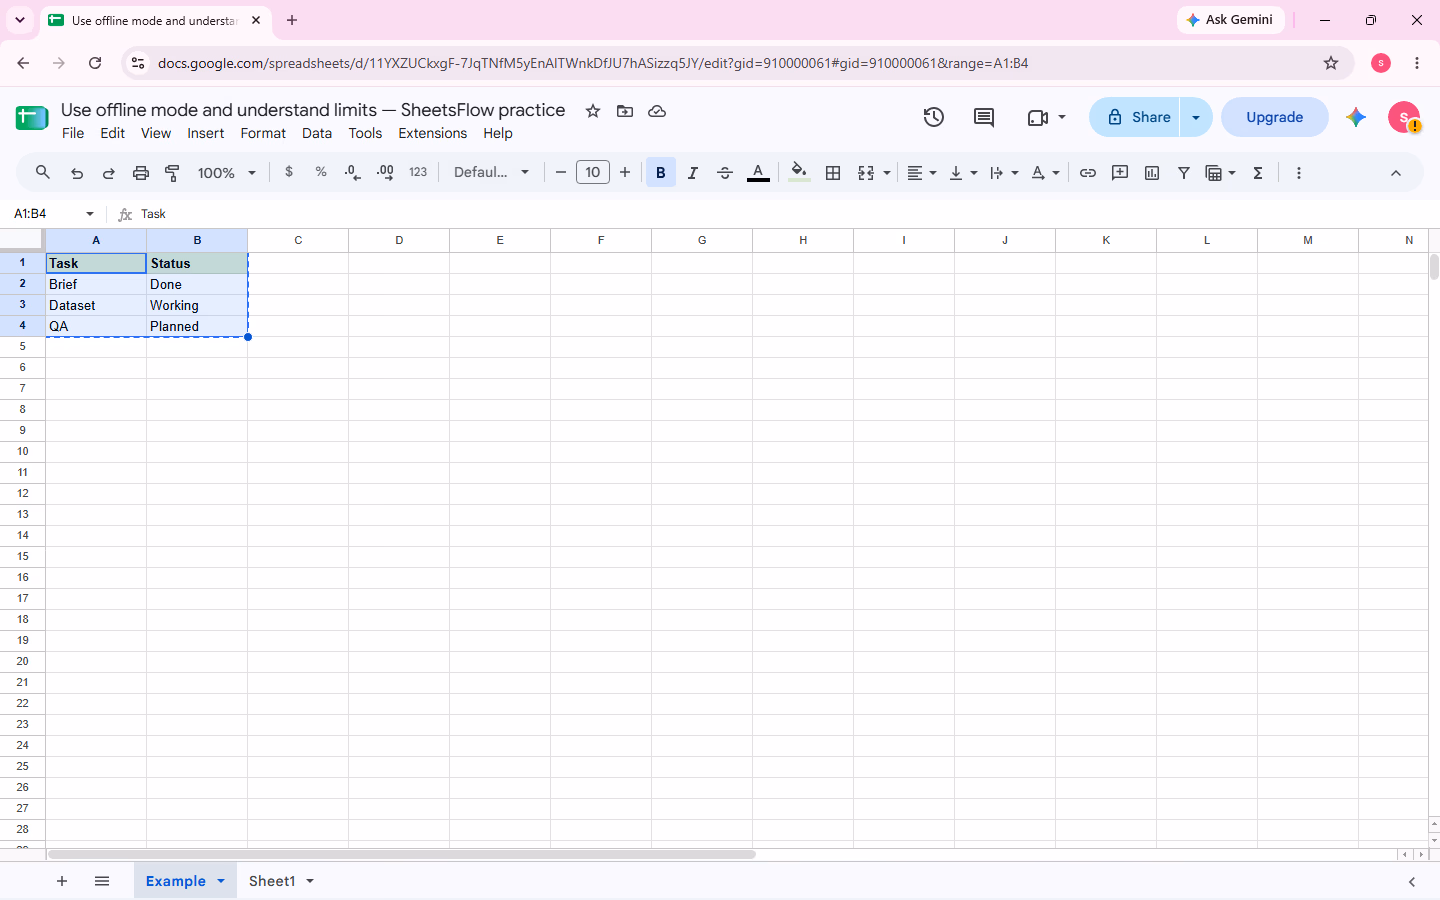Undo the last action
Viewport: 1440px width, 900px height.
77,173
